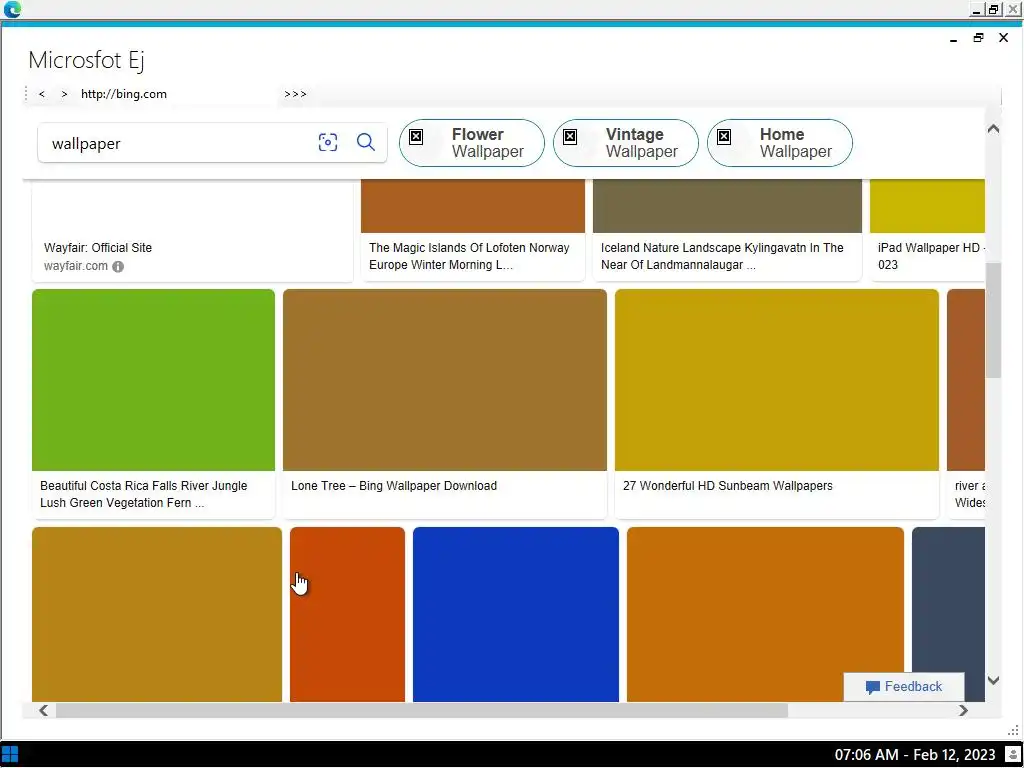This screenshot has width=1024, height=768.
Task: Click the horizontal scrollbar right arrow
Action: tap(963, 711)
